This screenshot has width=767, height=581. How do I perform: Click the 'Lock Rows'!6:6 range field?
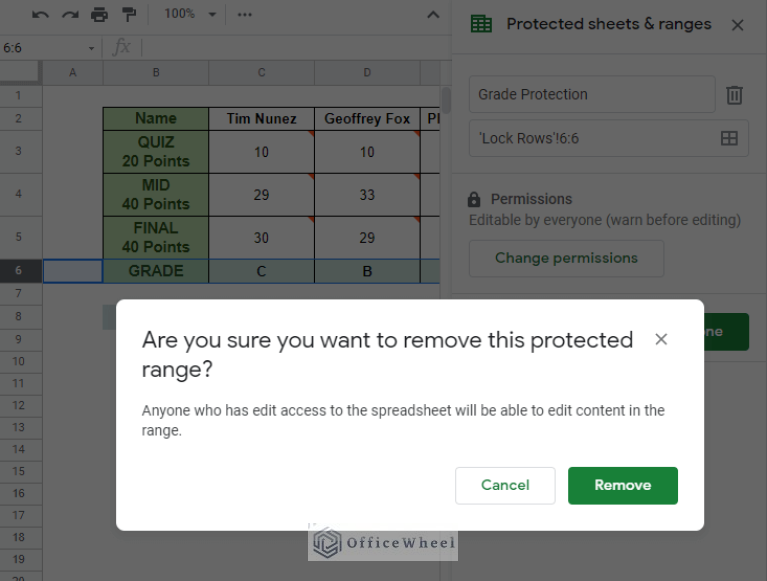tap(590, 138)
